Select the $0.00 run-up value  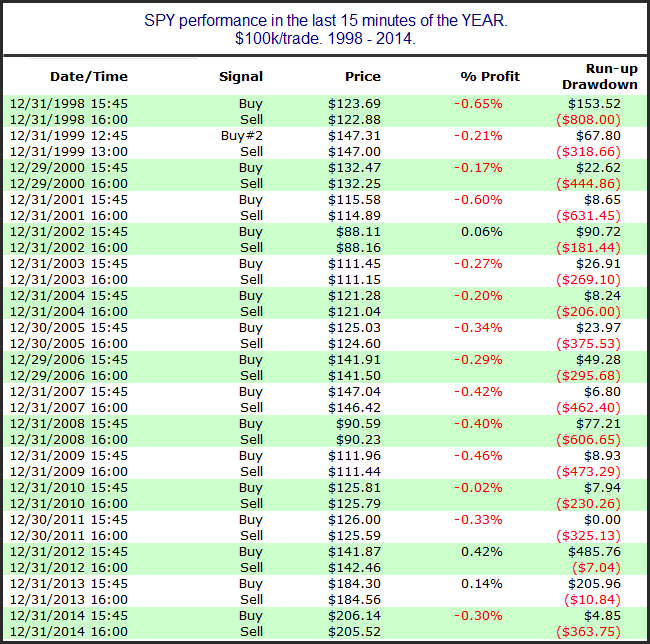tap(602, 520)
